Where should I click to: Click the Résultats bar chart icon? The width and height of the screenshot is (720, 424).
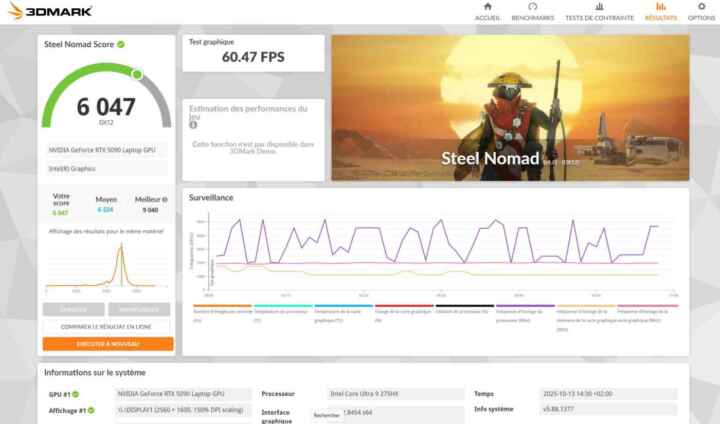661,7
